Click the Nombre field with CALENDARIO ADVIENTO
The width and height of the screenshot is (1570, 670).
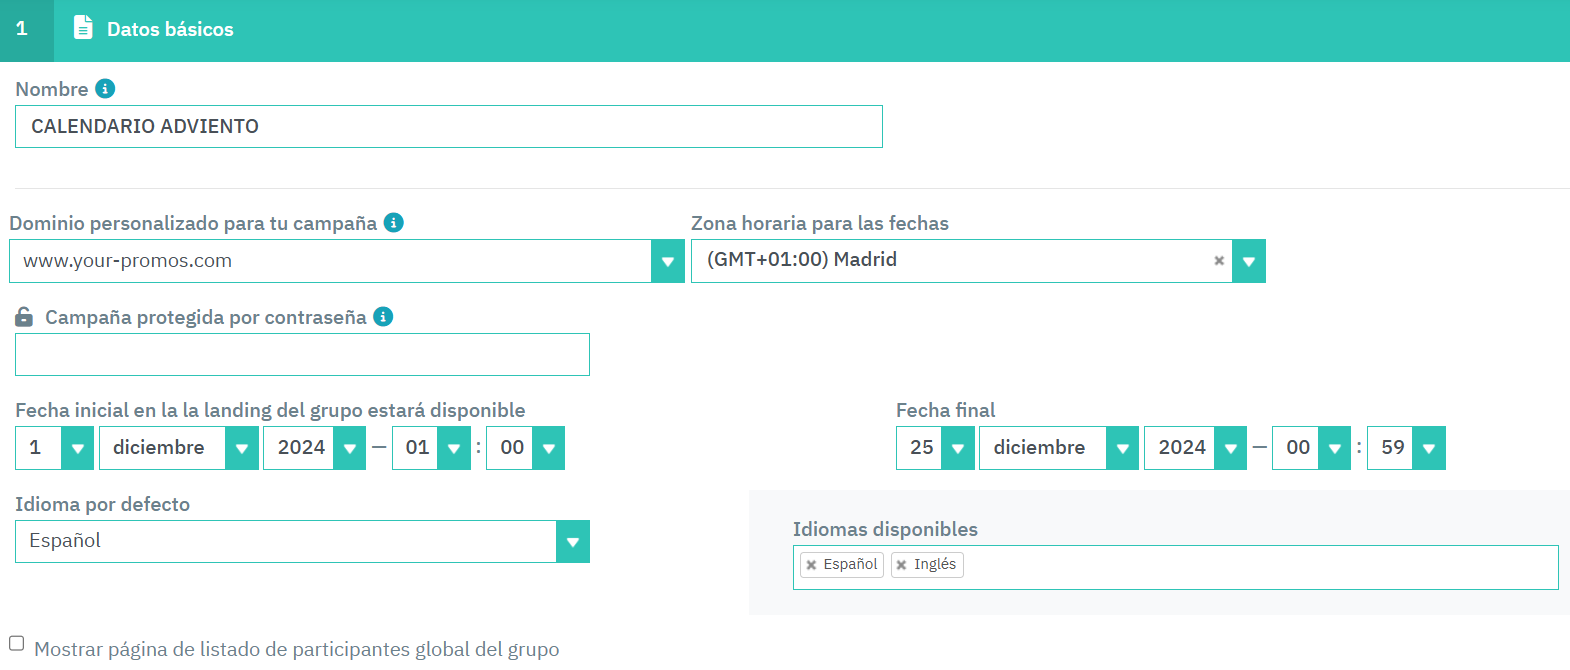click(448, 127)
